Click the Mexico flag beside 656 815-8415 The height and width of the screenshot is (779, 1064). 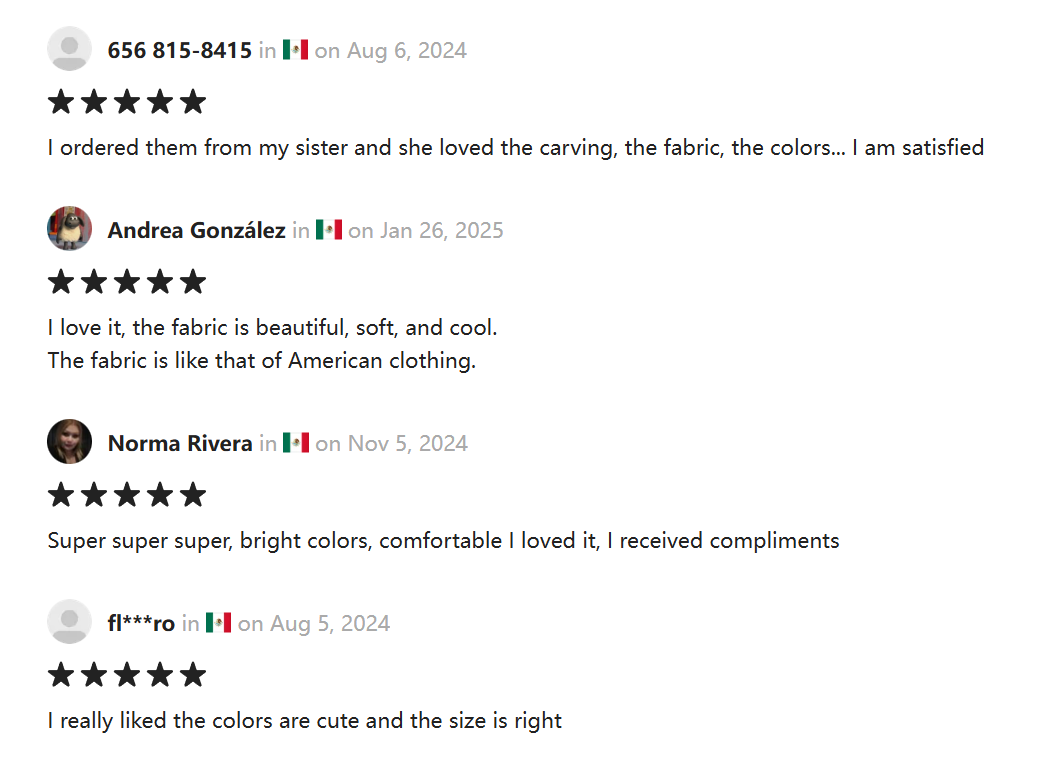(x=295, y=50)
